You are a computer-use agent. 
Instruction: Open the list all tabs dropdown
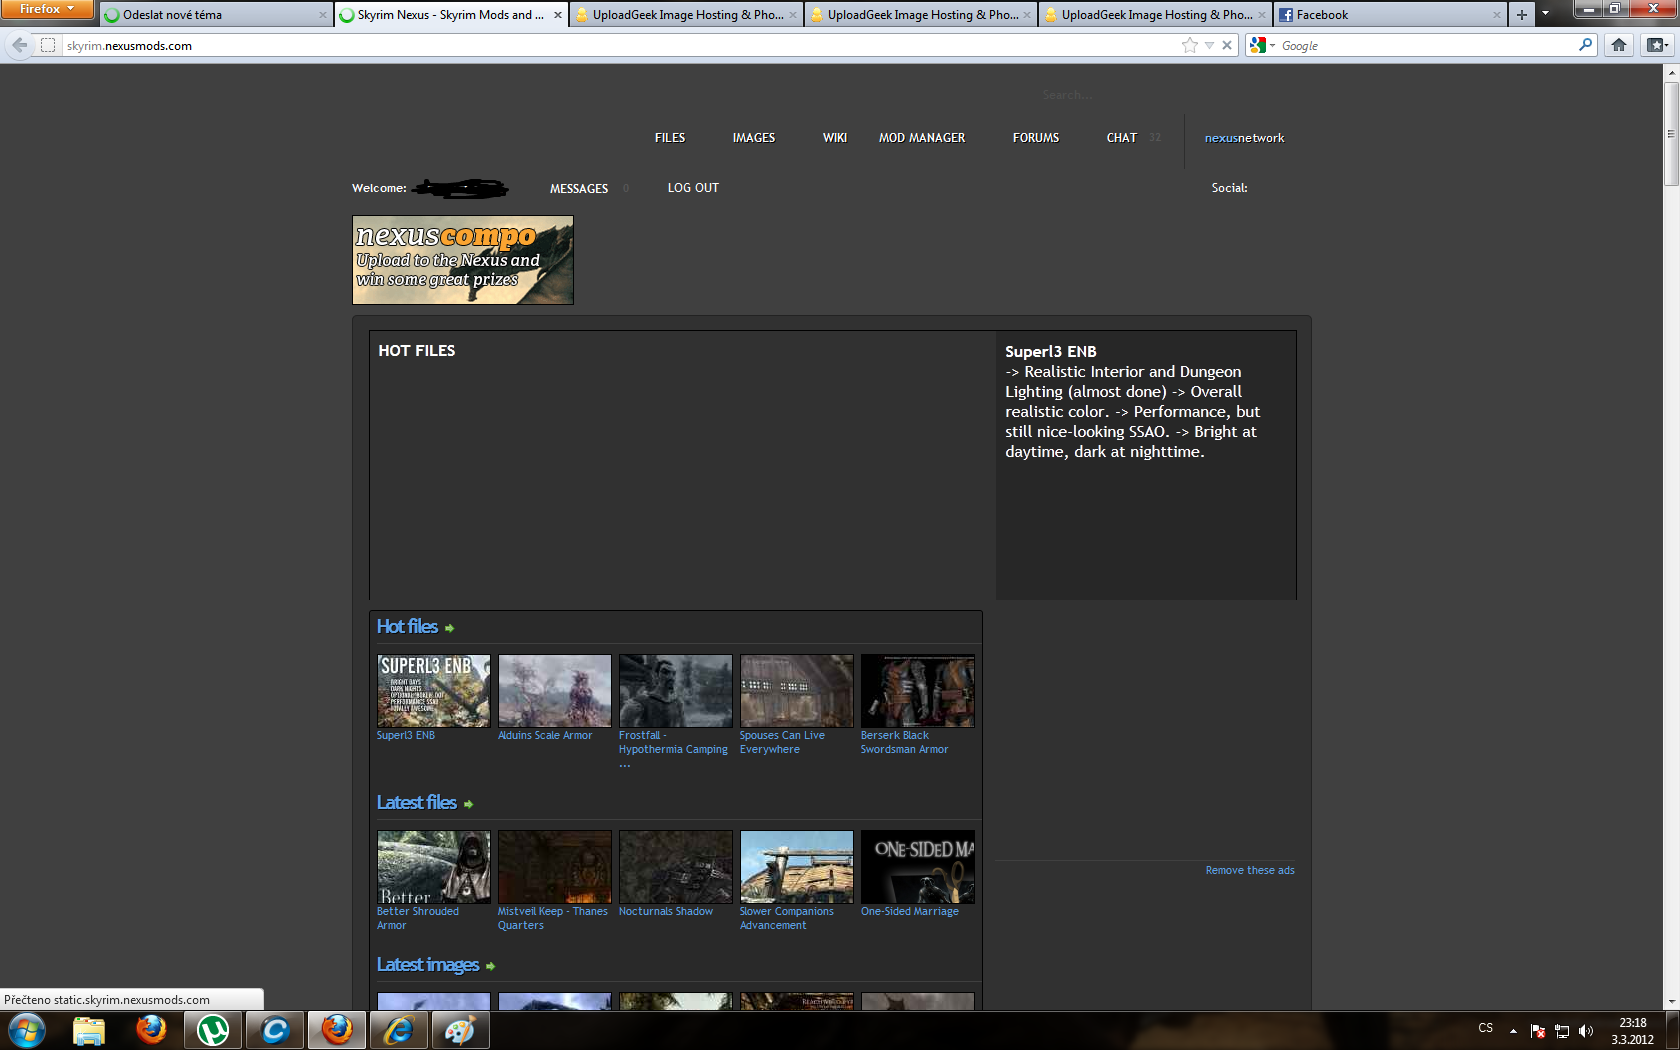pos(1545,14)
